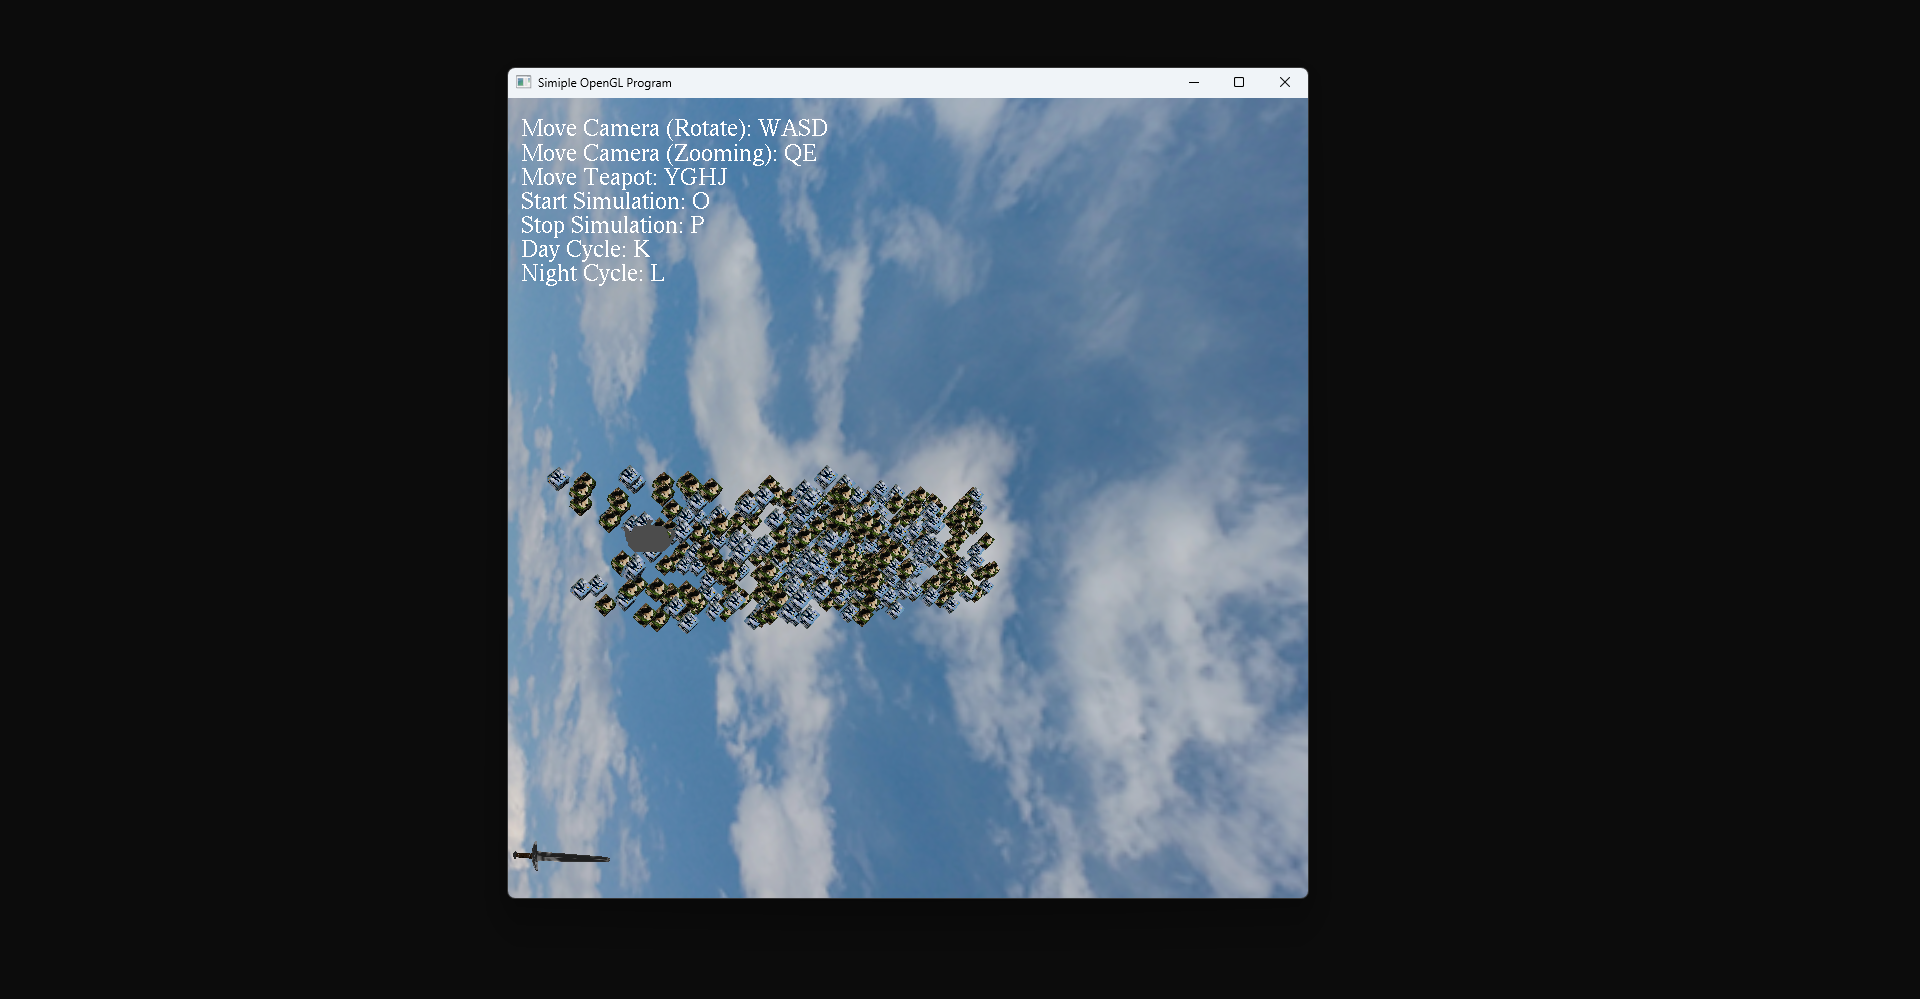1920x999 pixels.
Task: Click the 'Move Teapot: YGHJ' instruction
Action: click(624, 177)
